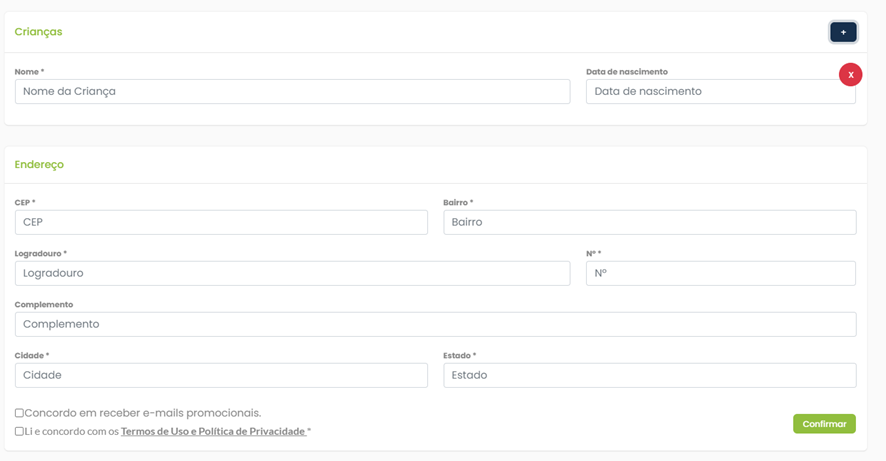This screenshot has width=886, height=461.
Task: Click the Crianças section heading
Action: [x=38, y=32]
